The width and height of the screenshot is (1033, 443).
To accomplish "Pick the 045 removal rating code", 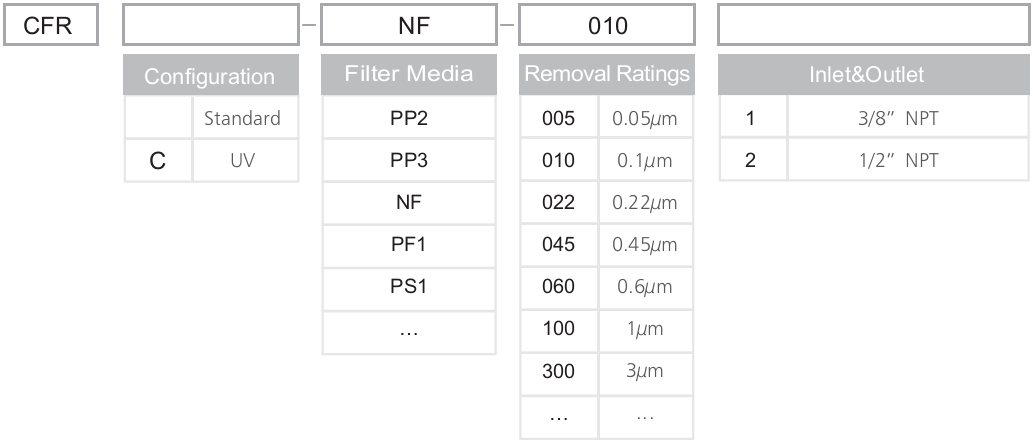I will [558, 243].
